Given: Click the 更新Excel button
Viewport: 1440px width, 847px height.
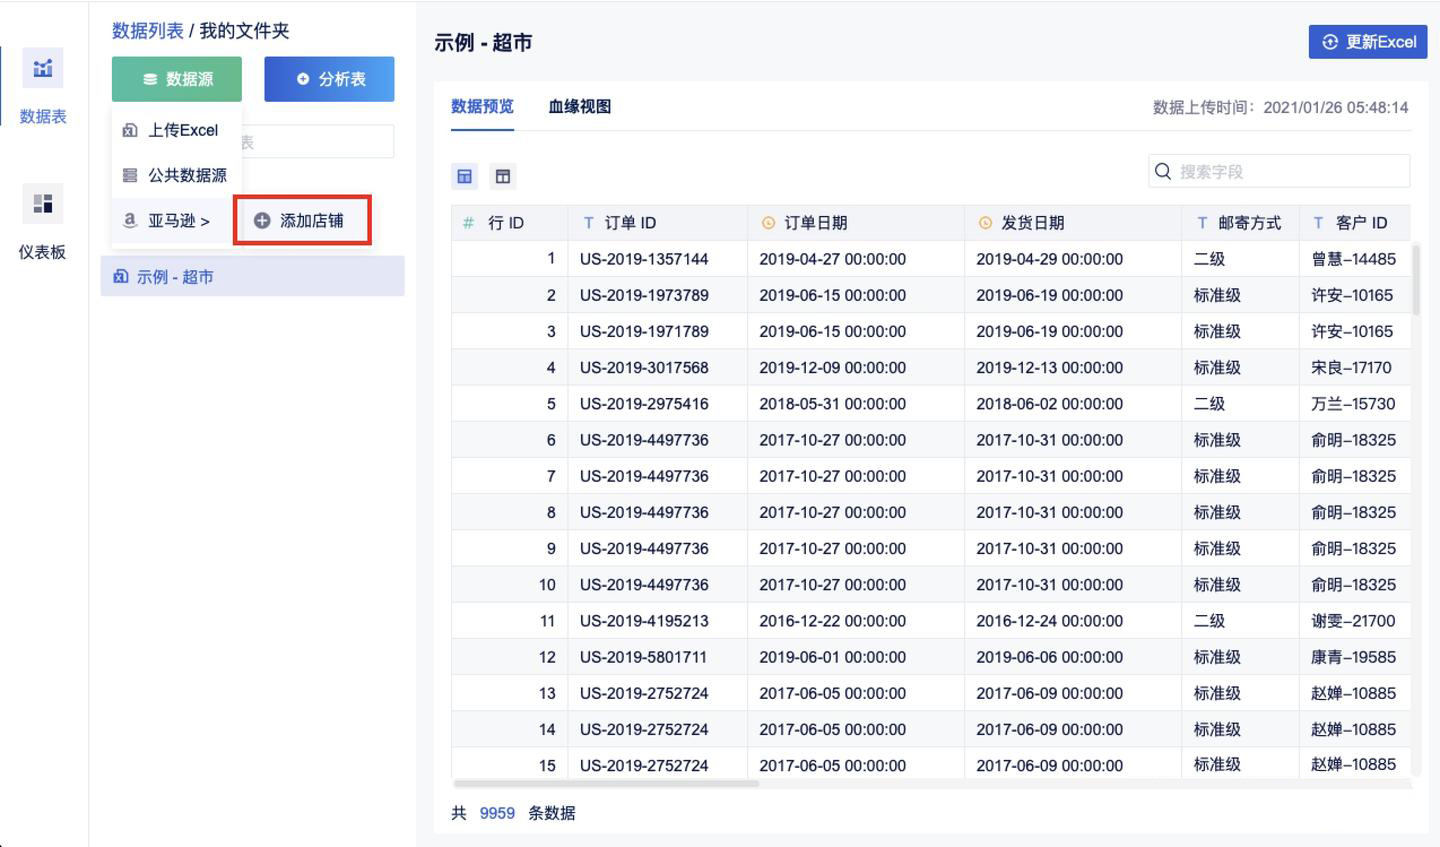Looking at the screenshot, I should 1367,42.
